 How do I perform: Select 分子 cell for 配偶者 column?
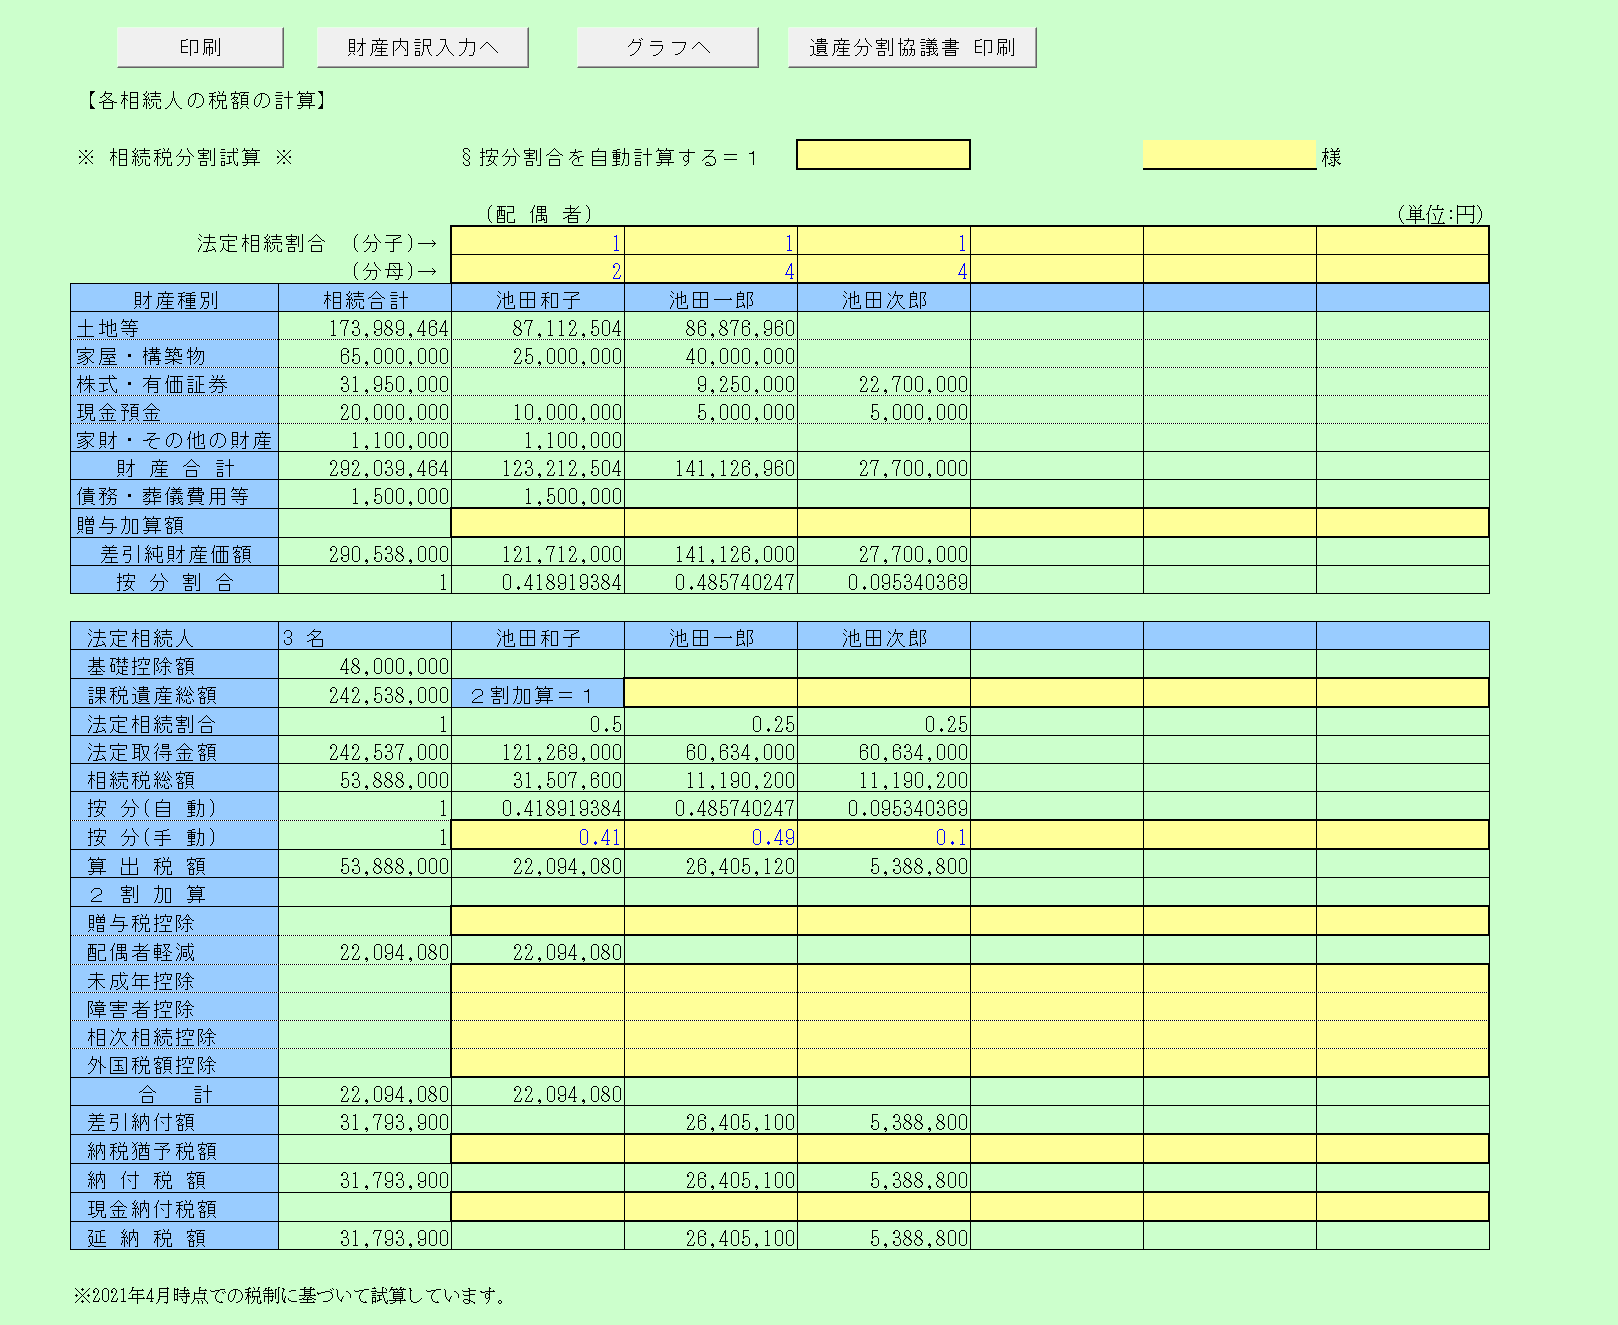(538, 242)
